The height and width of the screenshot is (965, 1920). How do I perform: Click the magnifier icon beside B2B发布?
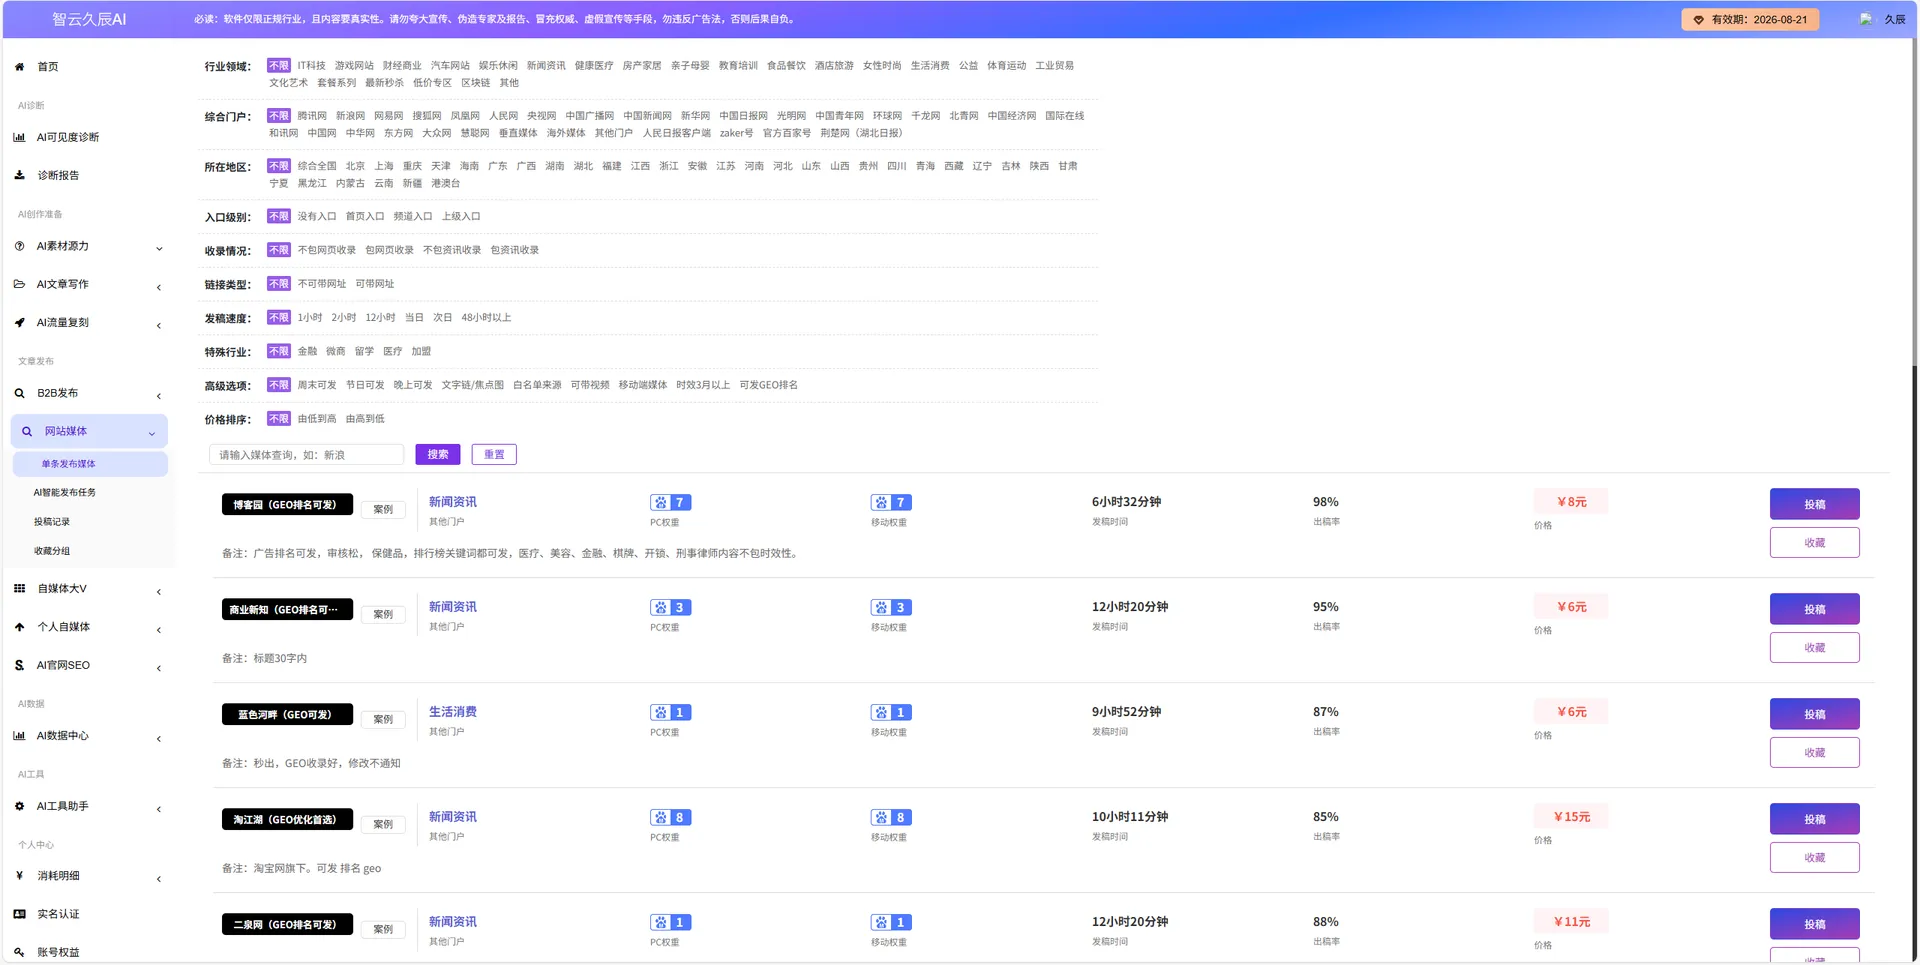(x=19, y=393)
